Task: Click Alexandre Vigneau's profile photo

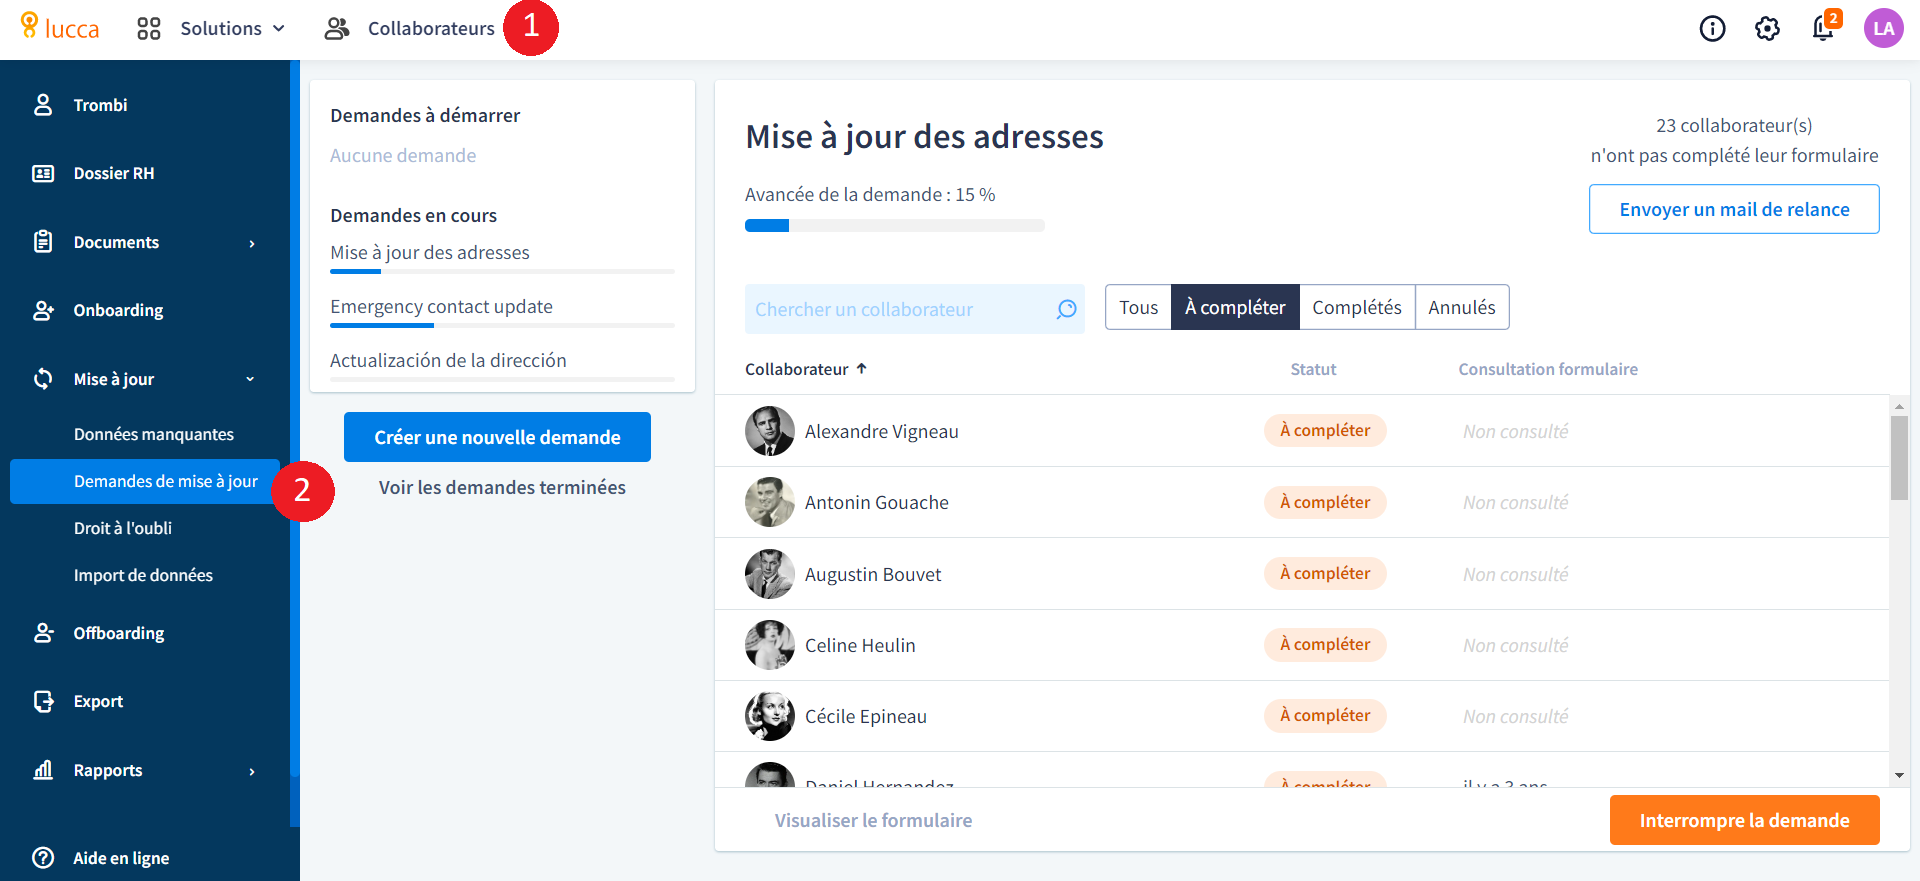Action: point(770,431)
